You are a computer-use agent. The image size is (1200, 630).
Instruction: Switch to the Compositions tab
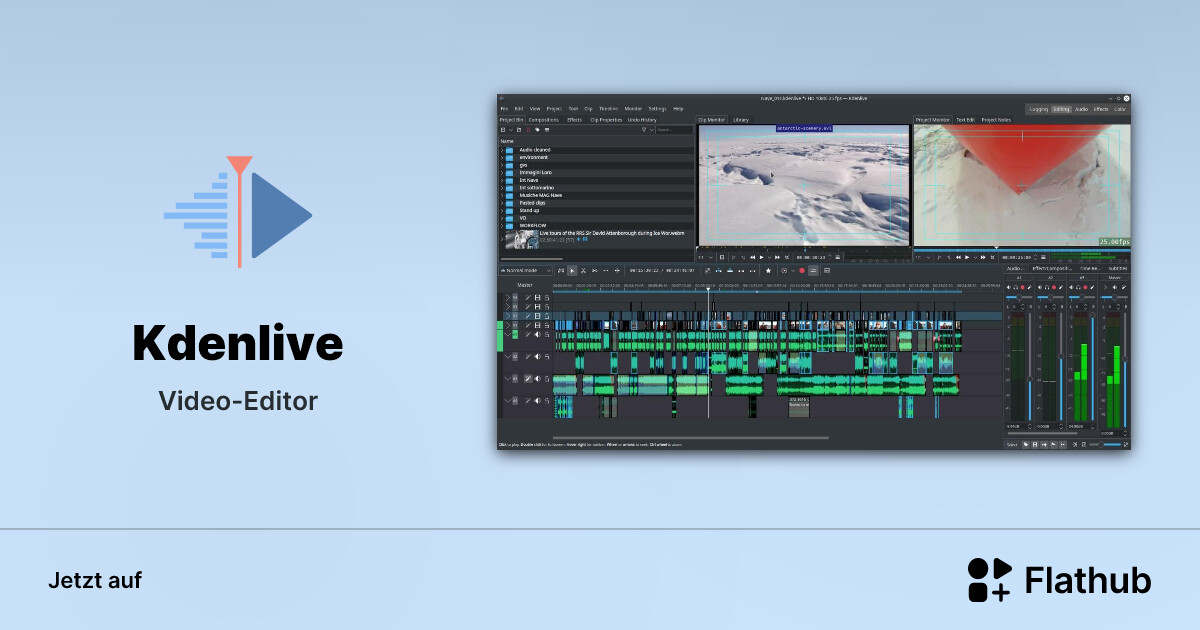coord(543,119)
